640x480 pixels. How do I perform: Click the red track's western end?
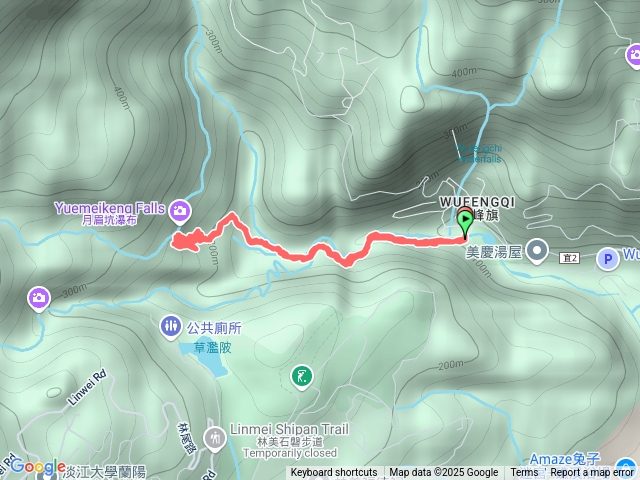tap(176, 242)
